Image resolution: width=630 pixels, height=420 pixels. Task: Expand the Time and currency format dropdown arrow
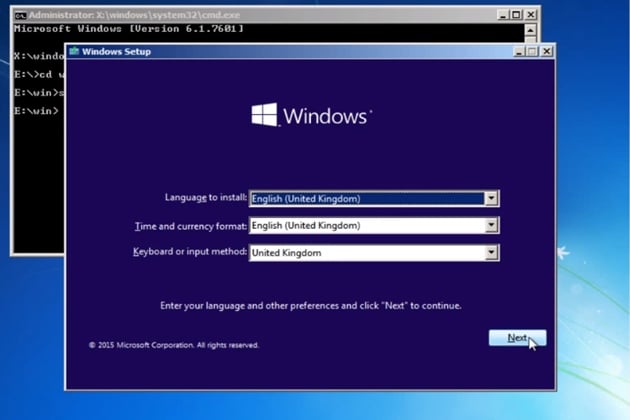coord(491,225)
